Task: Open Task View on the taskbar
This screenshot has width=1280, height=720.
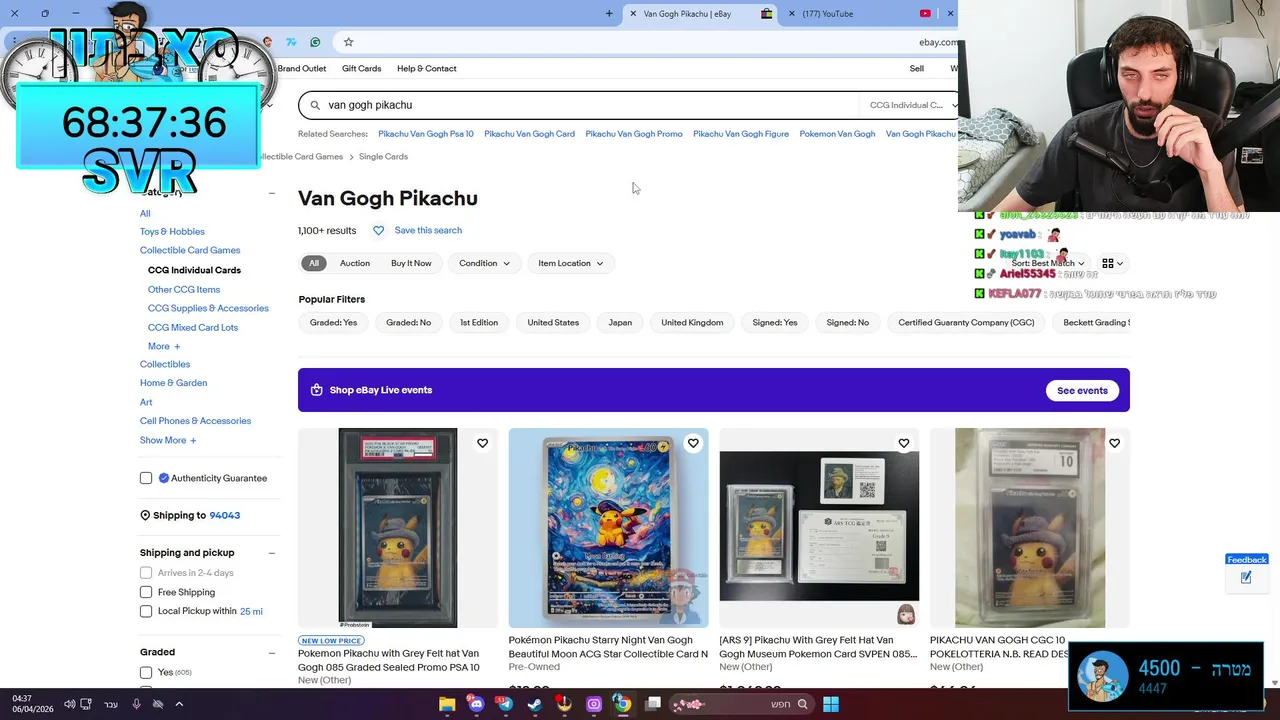Action: (653, 704)
